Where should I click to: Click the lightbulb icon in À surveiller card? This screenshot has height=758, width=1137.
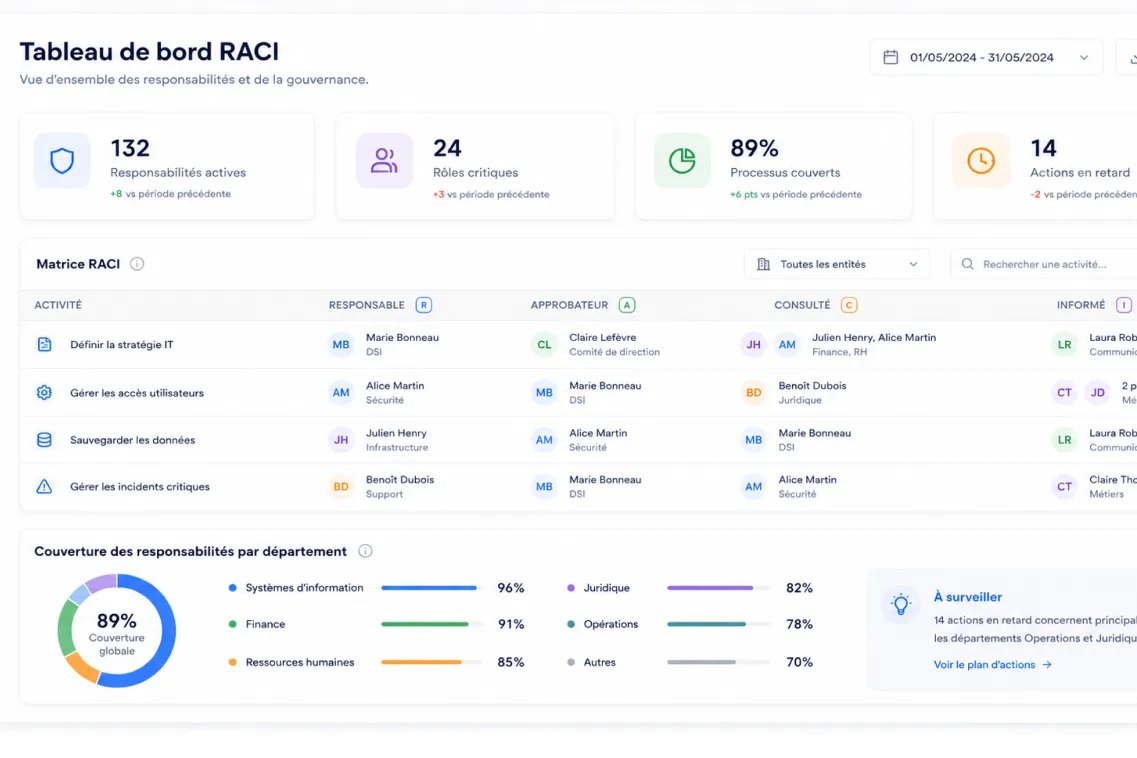901,604
